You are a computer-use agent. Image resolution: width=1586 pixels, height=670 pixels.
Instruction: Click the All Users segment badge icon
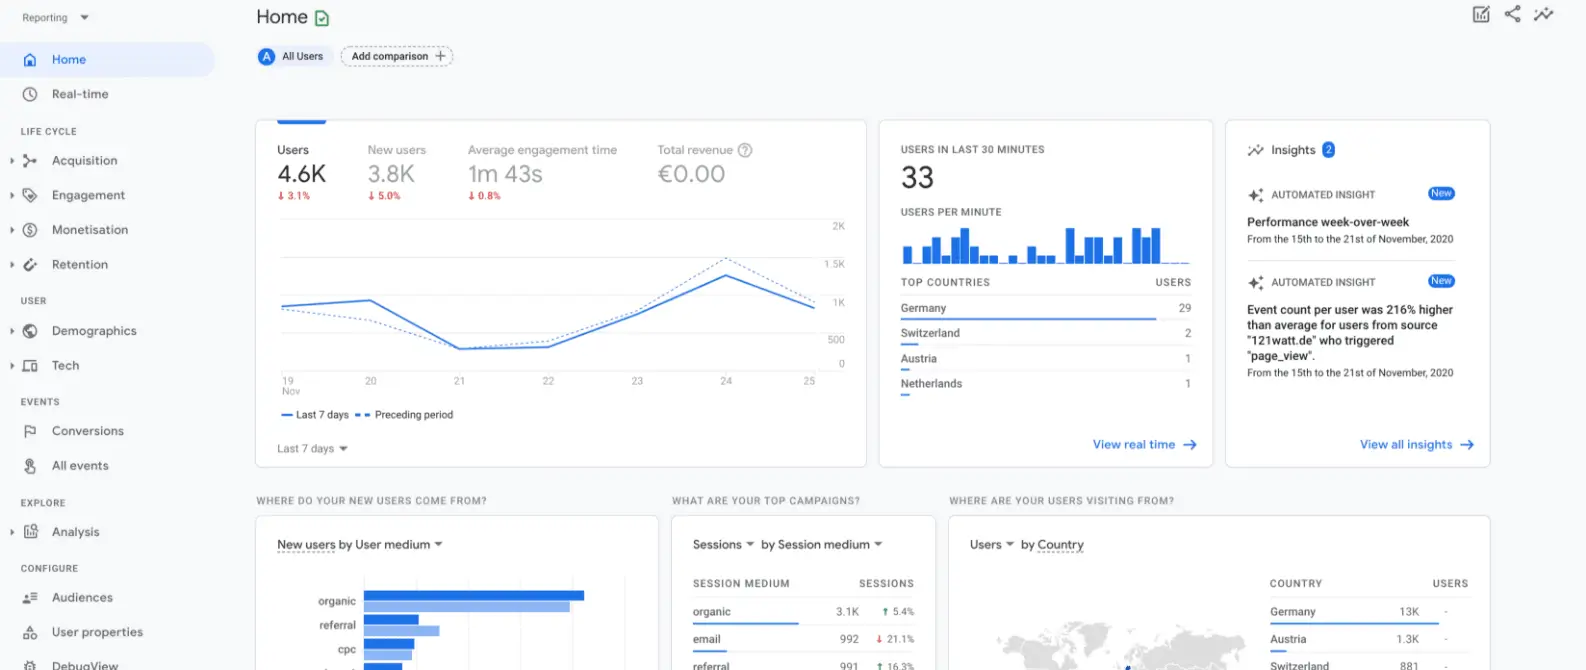click(266, 57)
